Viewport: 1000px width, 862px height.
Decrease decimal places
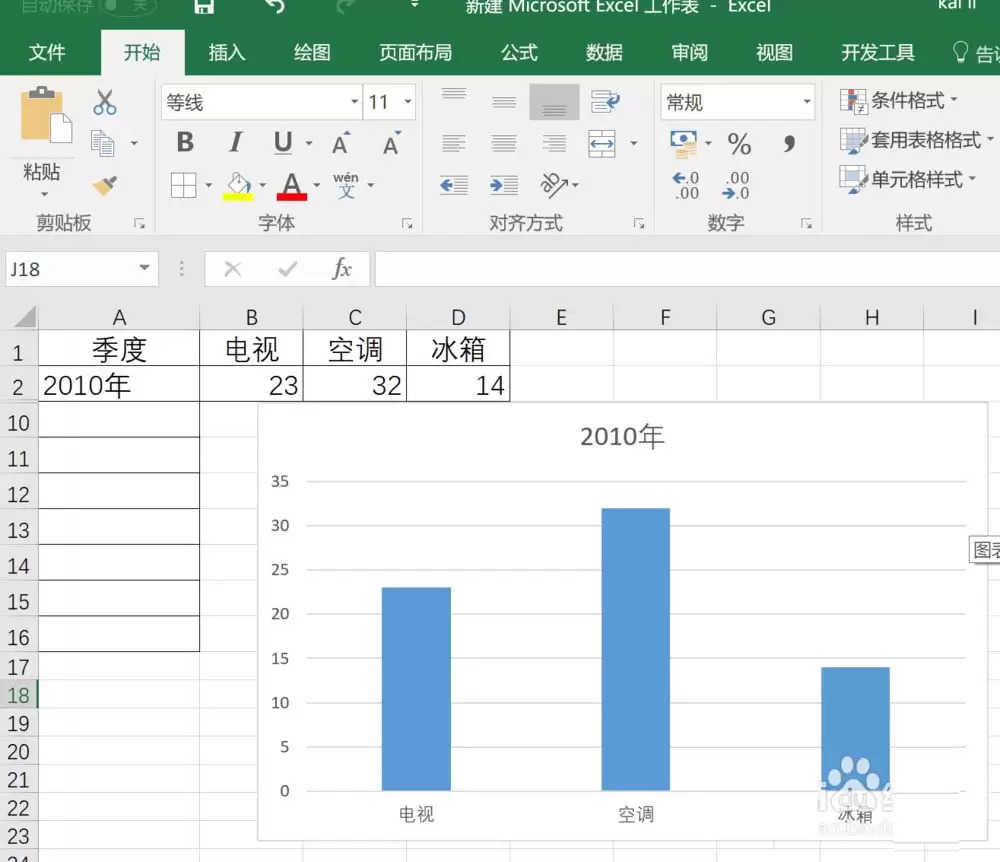[736, 186]
